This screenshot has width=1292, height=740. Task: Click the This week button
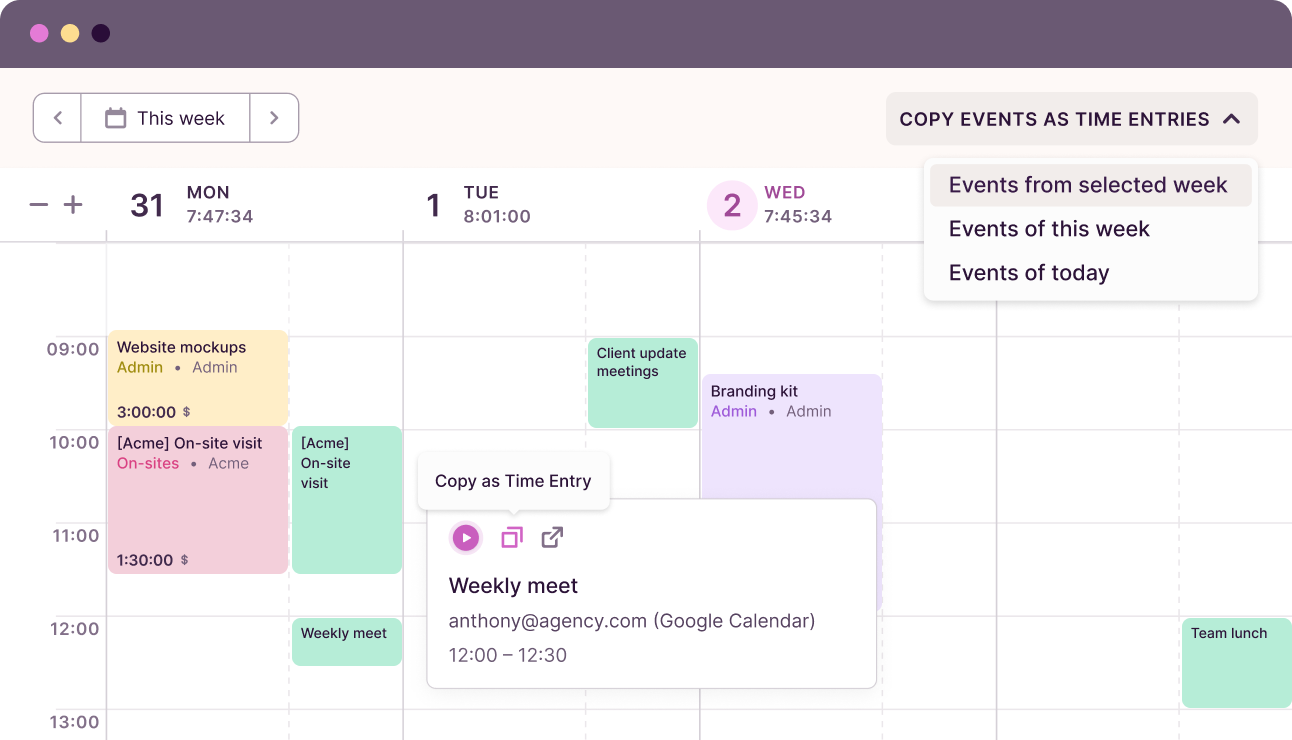tap(165, 117)
